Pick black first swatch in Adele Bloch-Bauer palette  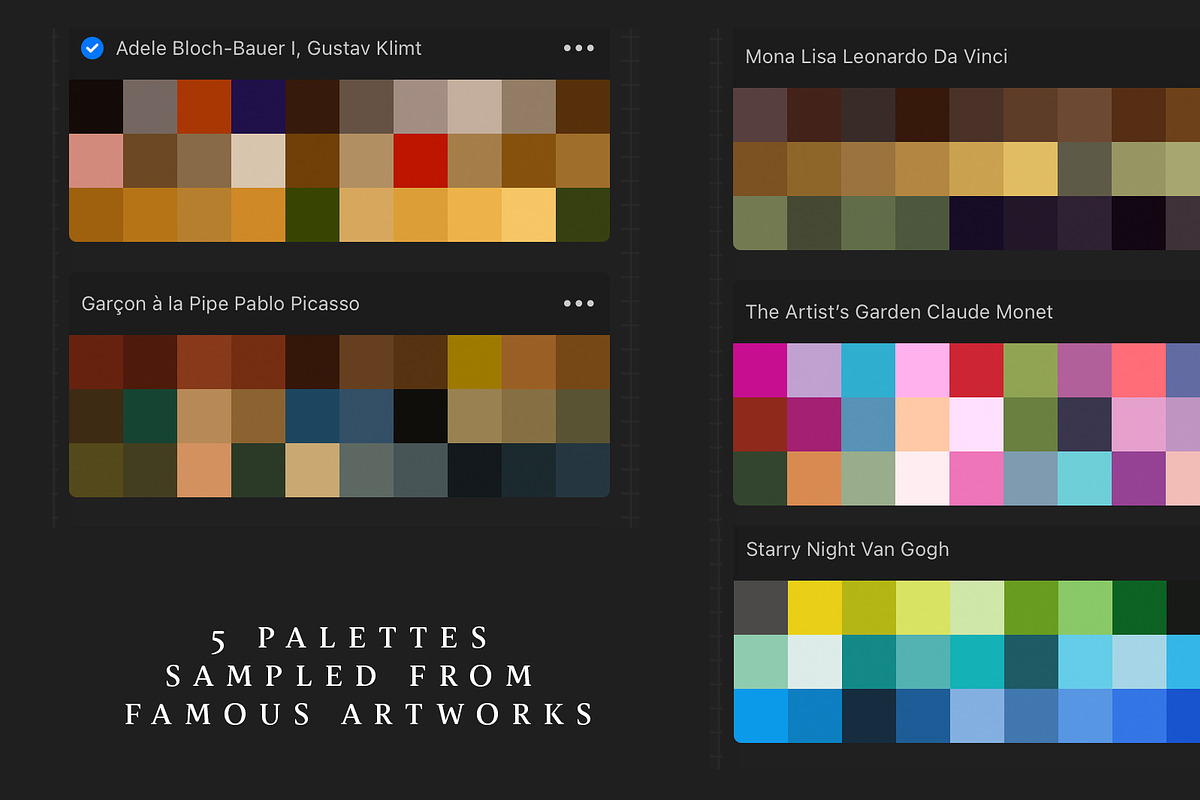[x=96, y=107]
